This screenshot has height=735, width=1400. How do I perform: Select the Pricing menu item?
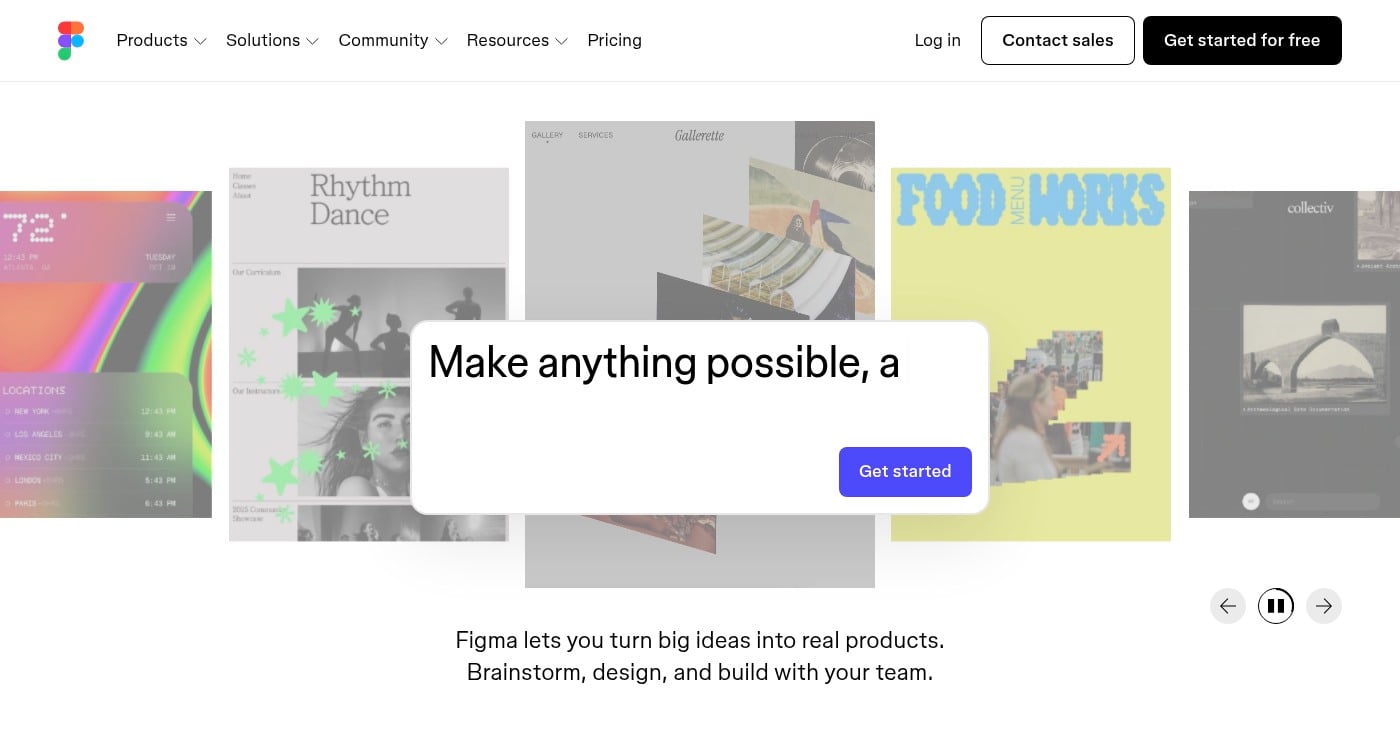pyautogui.click(x=614, y=40)
